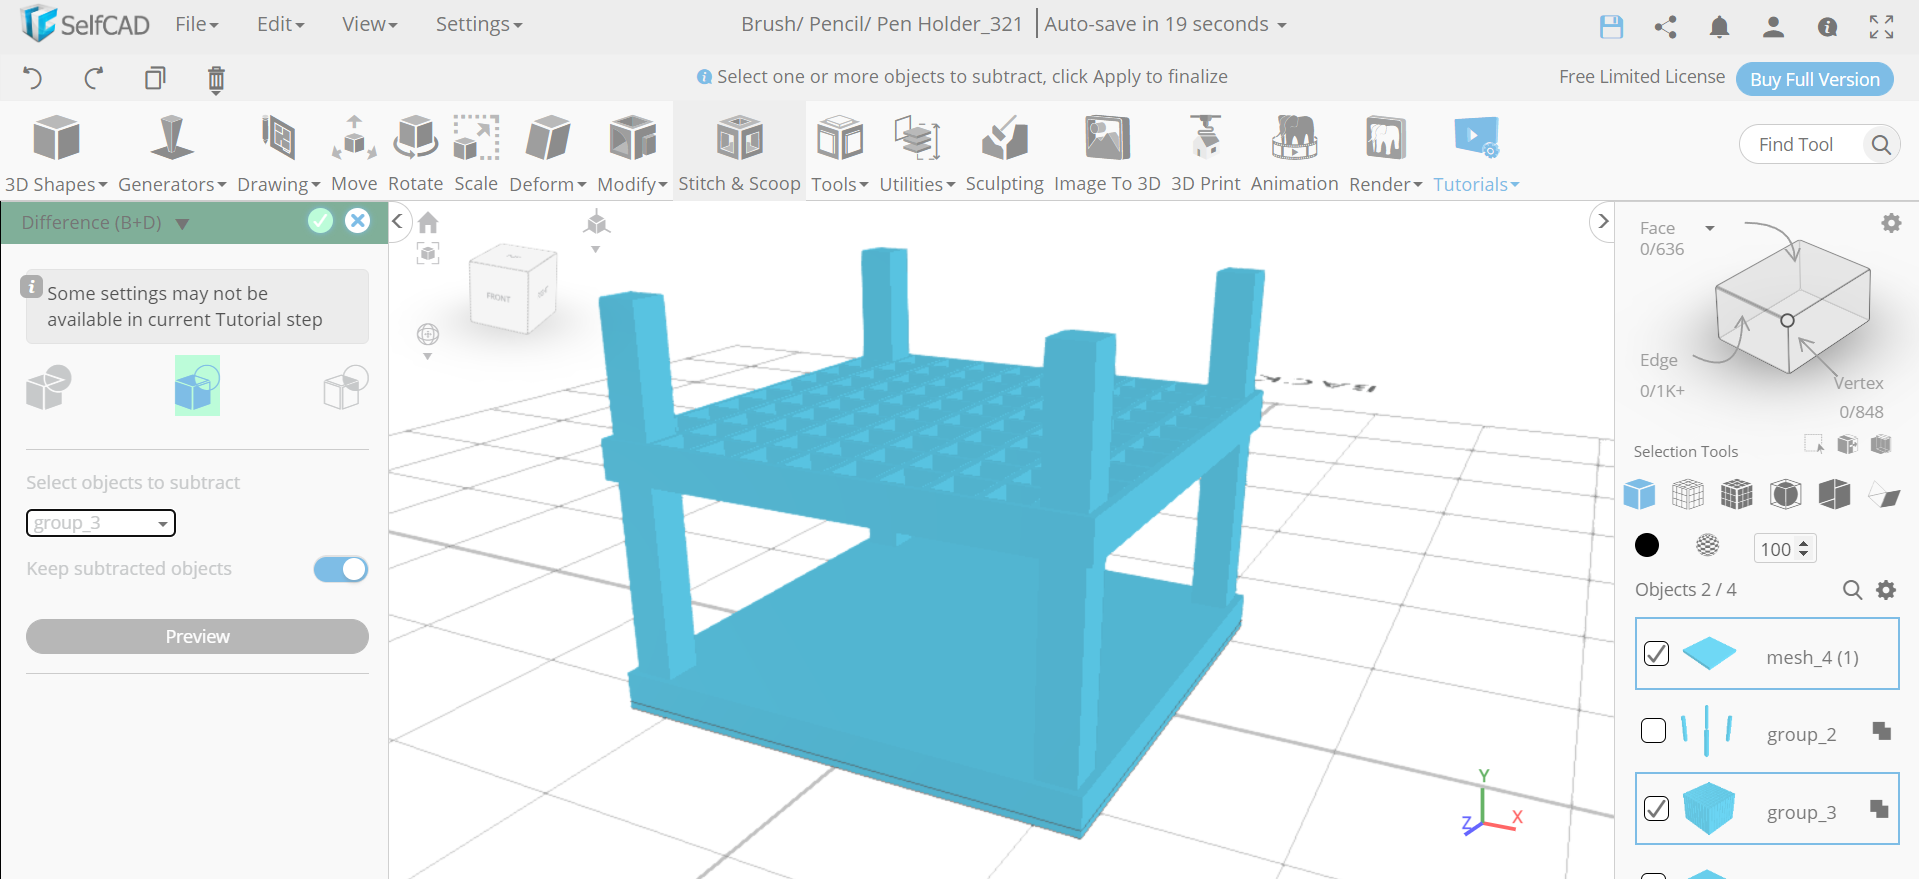Collapse the left panel arrow

pyautogui.click(x=397, y=221)
